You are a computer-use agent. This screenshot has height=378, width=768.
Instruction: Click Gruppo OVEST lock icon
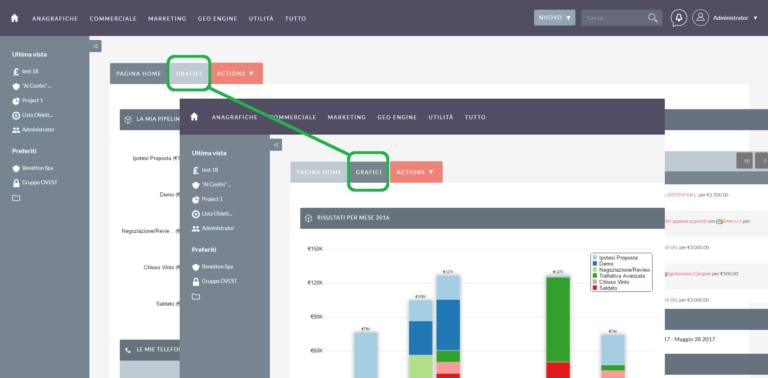point(16,183)
